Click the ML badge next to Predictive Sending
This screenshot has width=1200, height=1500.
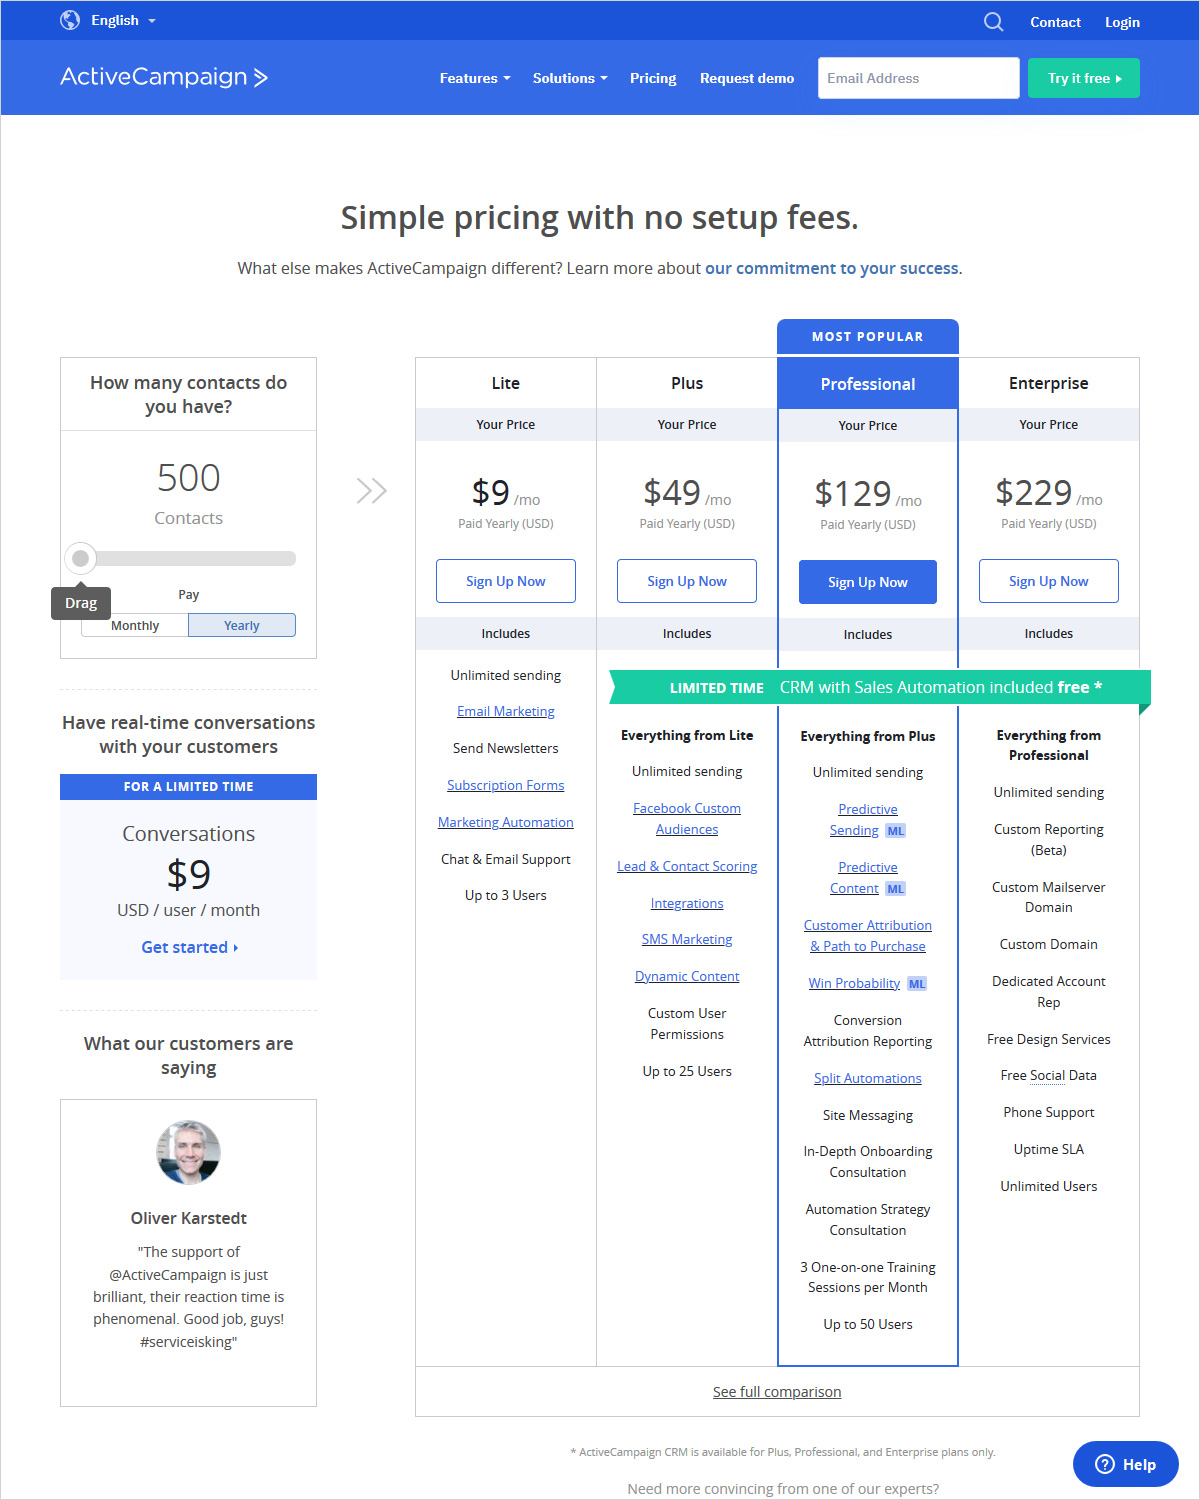coord(896,831)
